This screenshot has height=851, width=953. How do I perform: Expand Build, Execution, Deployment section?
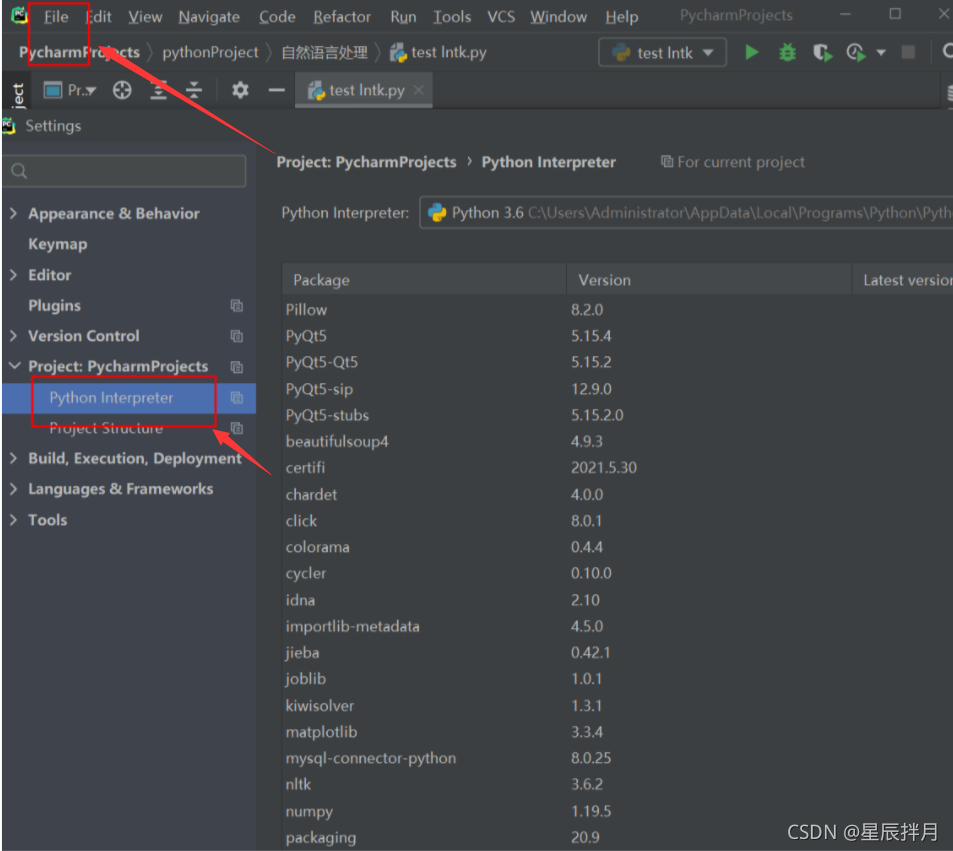point(13,458)
